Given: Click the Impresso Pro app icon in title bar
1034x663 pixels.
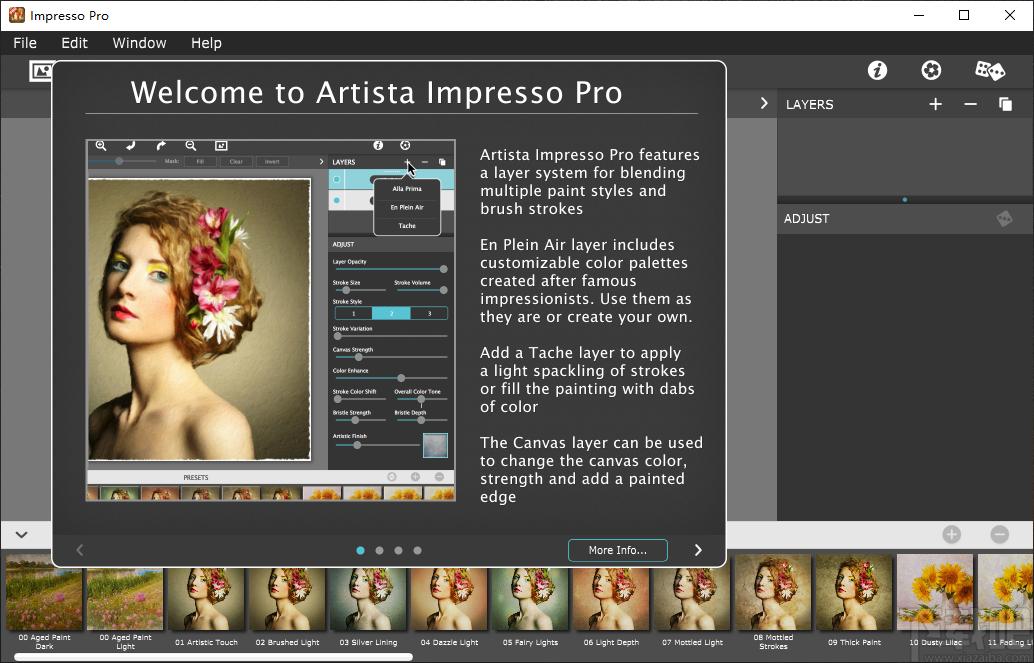Looking at the screenshot, I should point(16,15).
